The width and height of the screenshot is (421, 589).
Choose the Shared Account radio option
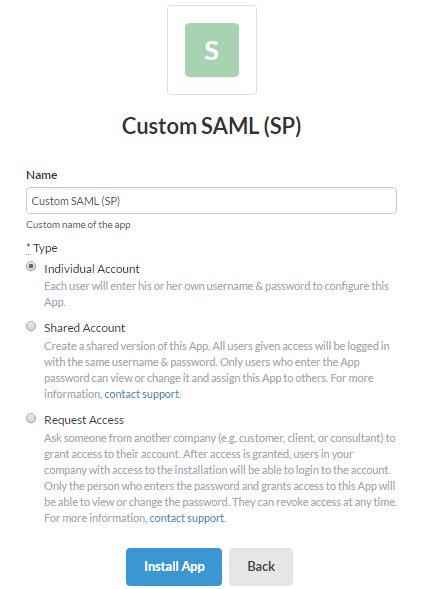(31, 326)
